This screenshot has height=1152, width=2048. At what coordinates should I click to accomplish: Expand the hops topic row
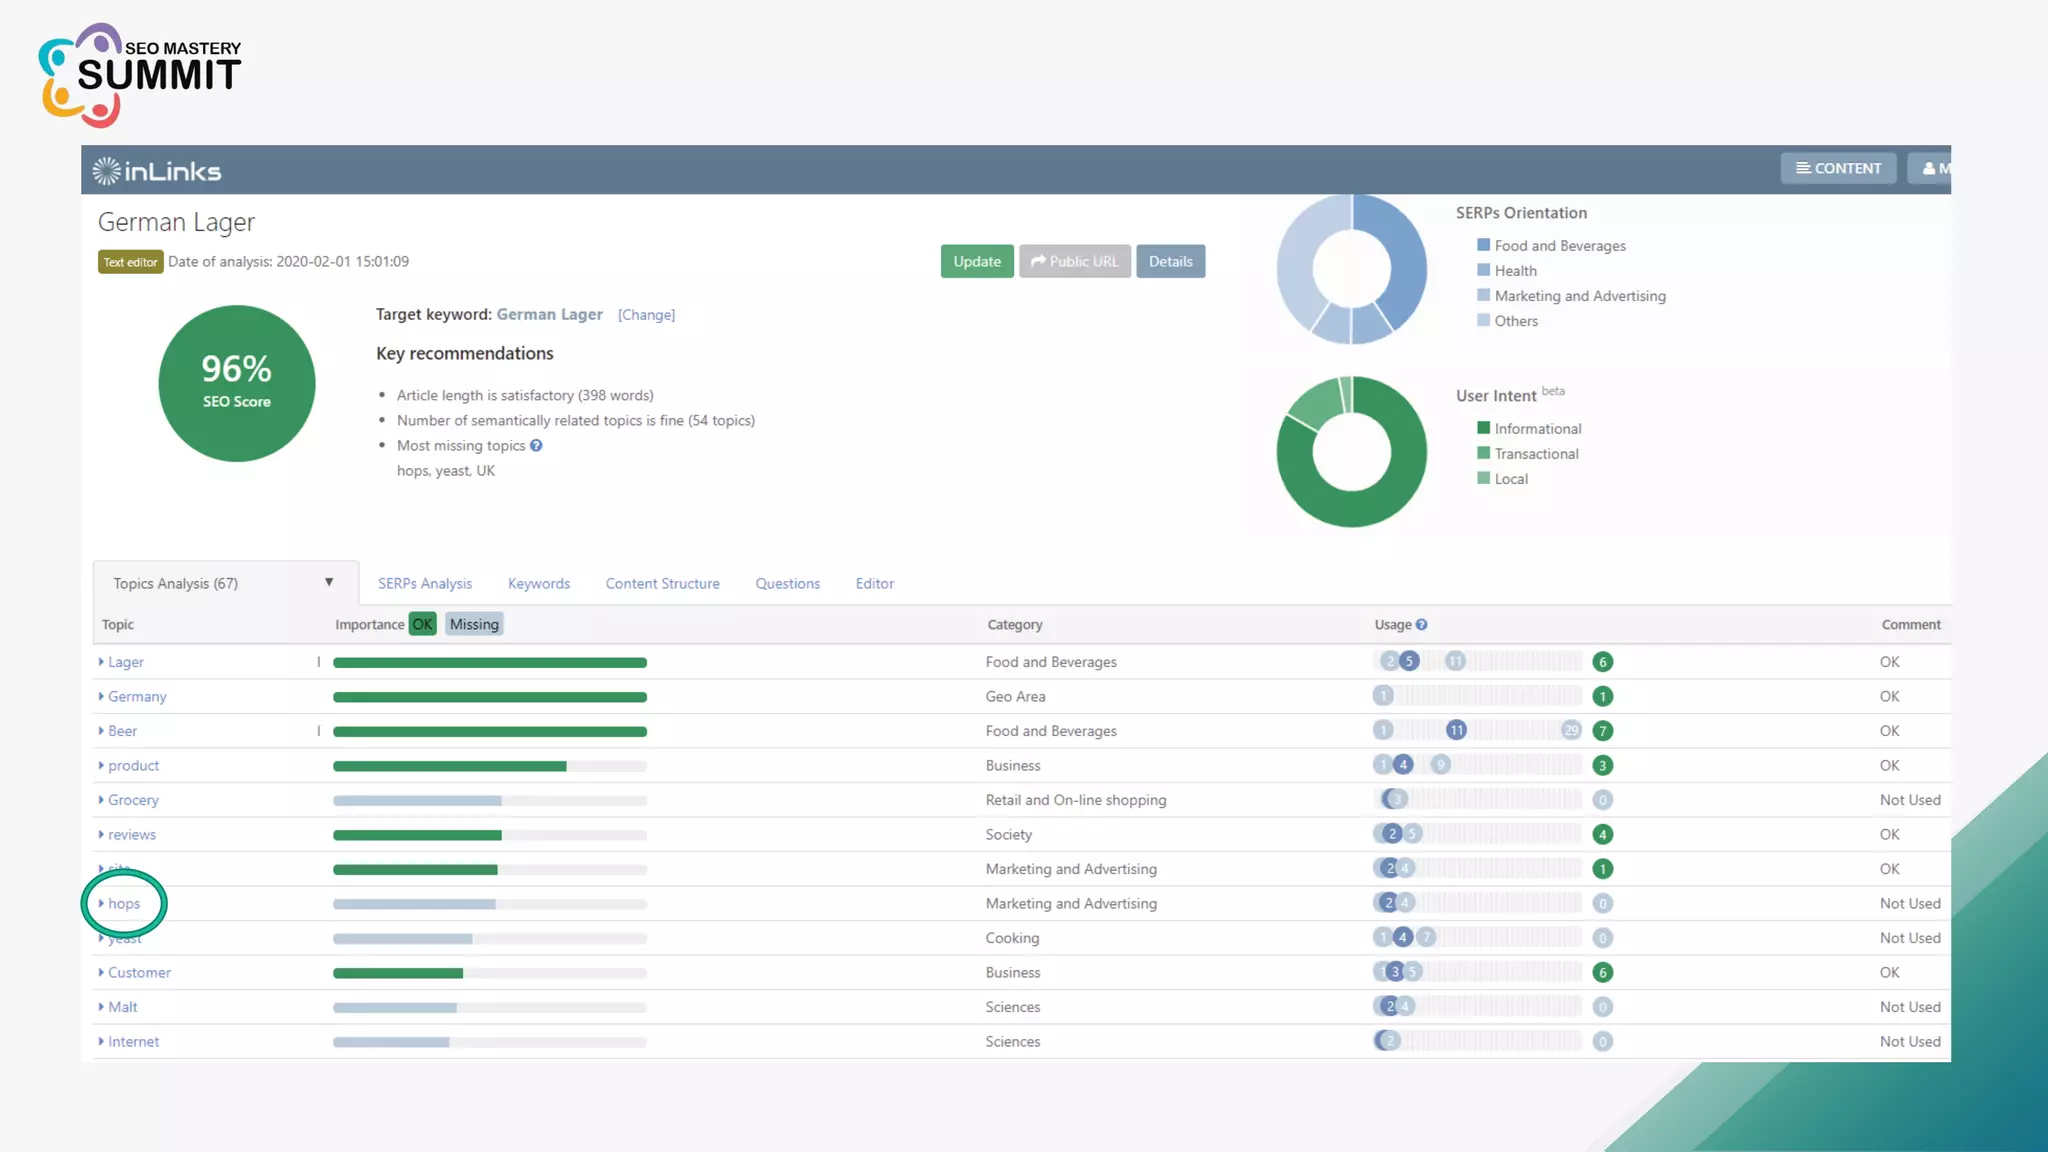tap(101, 904)
